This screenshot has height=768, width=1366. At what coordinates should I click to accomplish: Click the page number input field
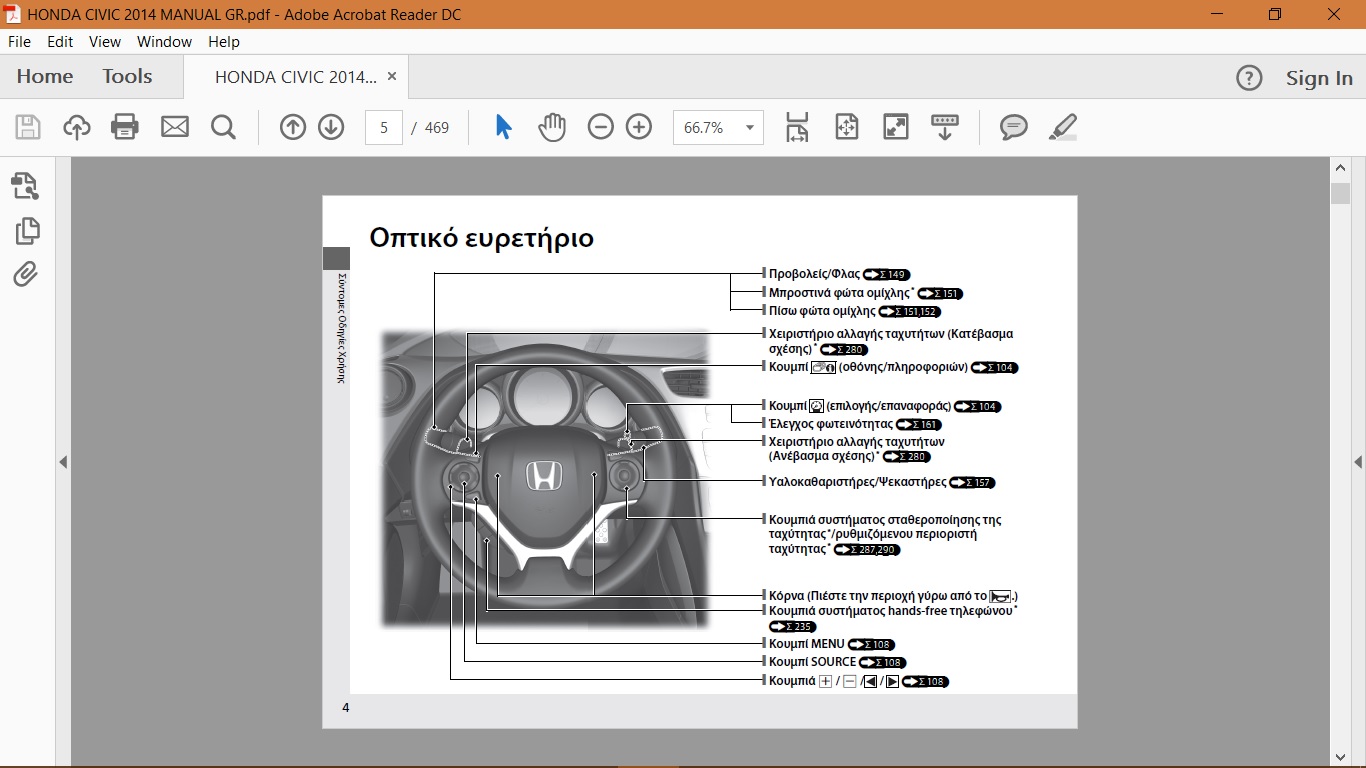point(384,128)
